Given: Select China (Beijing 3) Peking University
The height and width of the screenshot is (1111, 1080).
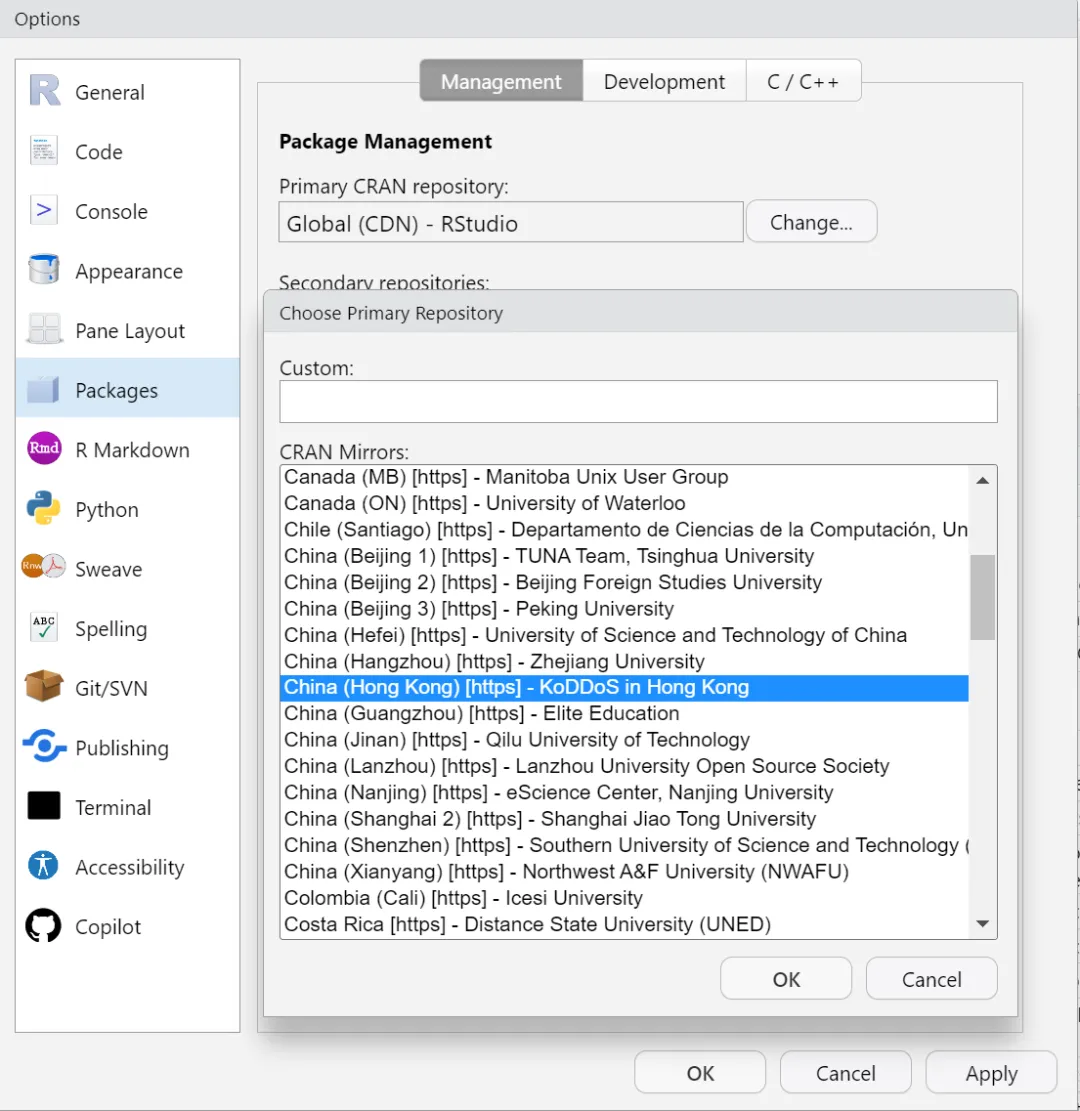Looking at the screenshot, I should pos(624,609).
